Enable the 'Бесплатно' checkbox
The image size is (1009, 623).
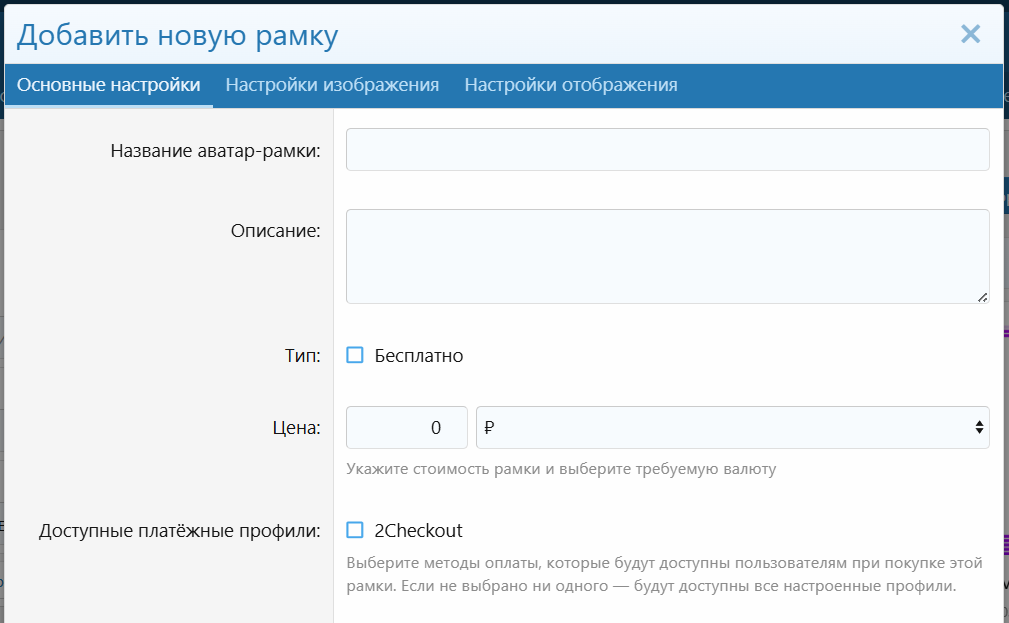coord(355,355)
